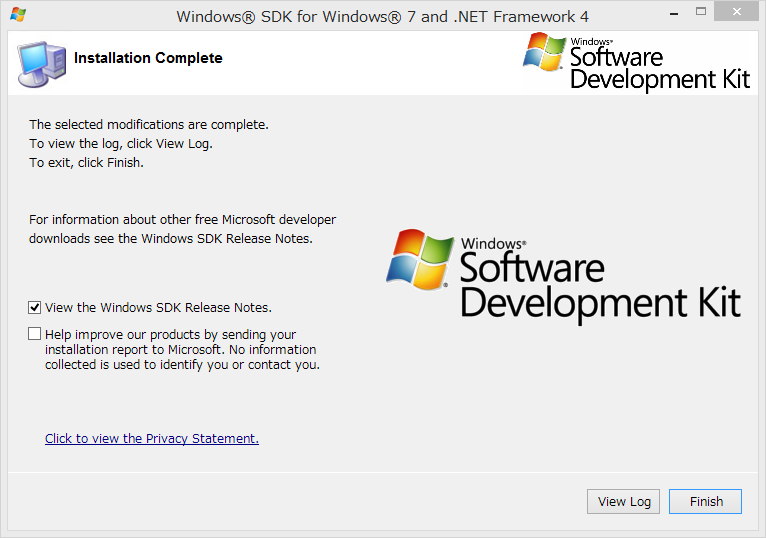Viewport: 766px width, 538px height.
Task: Click 'To exit, click Finish.' text
Action: 86,163
